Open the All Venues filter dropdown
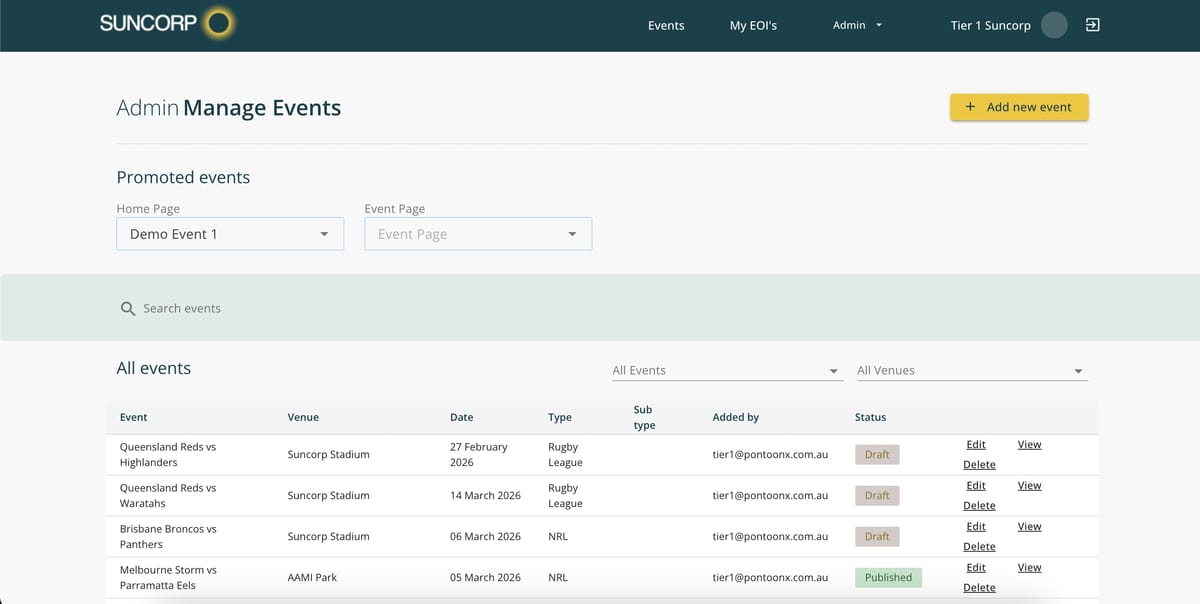This screenshot has width=1200, height=604. (x=972, y=370)
